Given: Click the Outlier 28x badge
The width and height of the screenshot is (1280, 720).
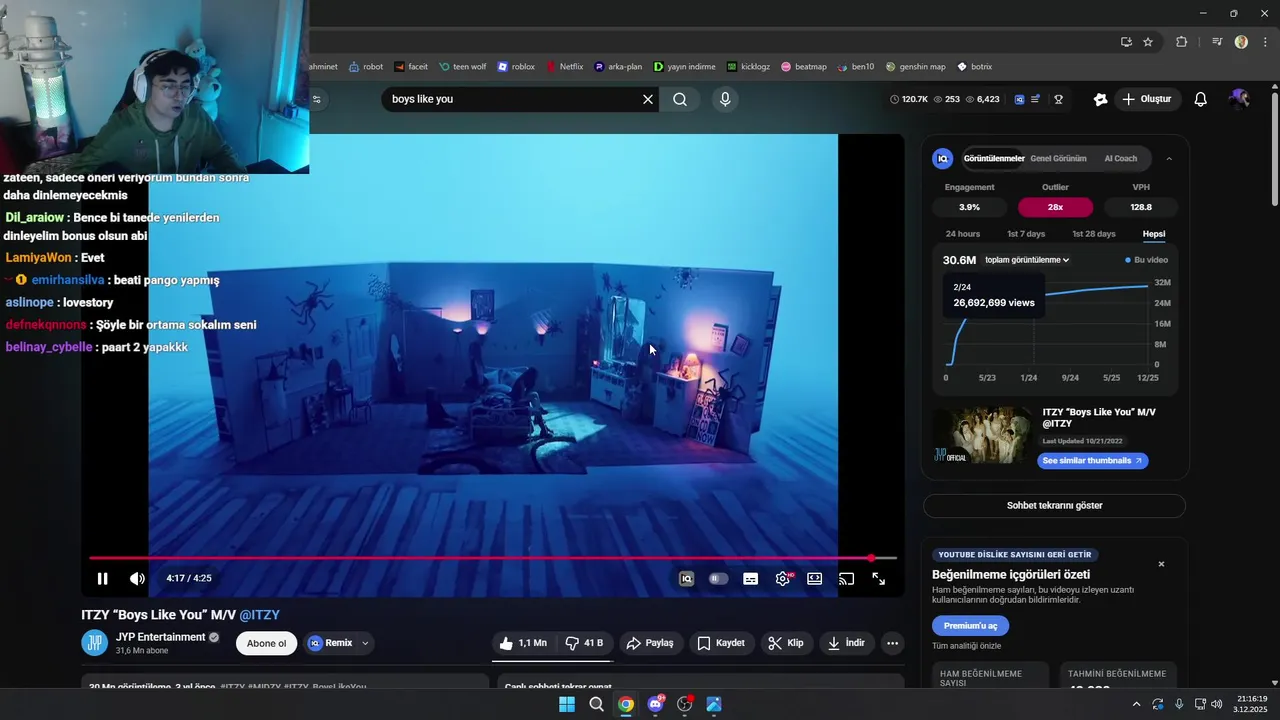Looking at the screenshot, I should click(1055, 207).
